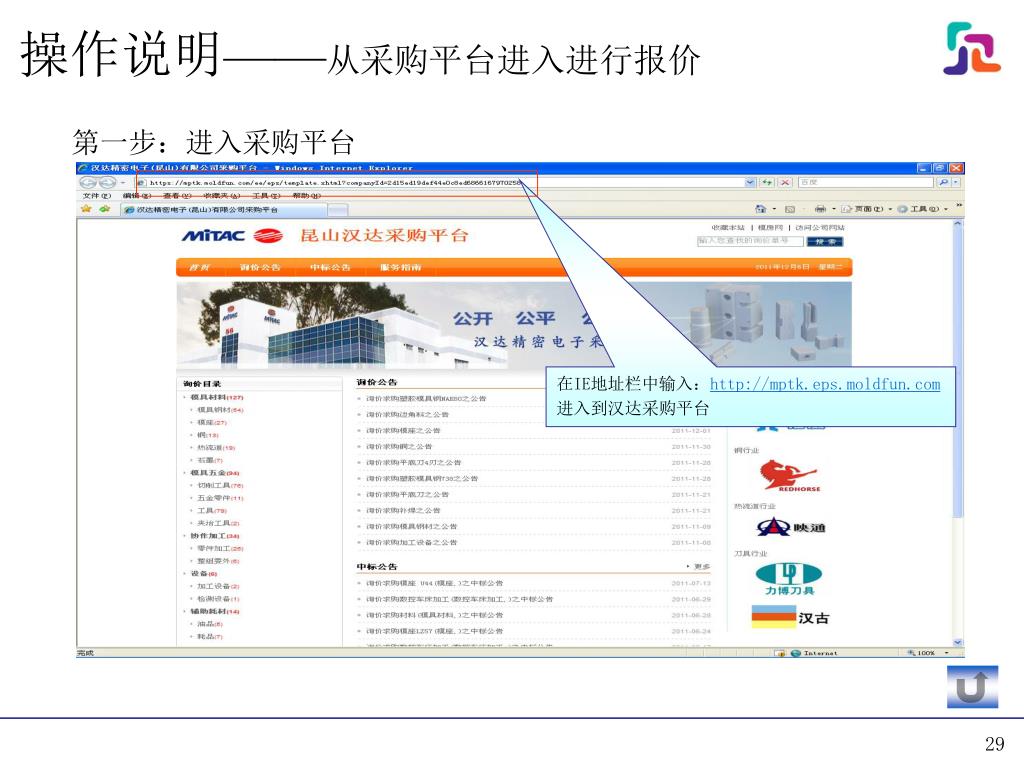Open the 询价求购模座之公告 announcement
The width and height of the screenshot is (1024, 768).
[403, 430]
